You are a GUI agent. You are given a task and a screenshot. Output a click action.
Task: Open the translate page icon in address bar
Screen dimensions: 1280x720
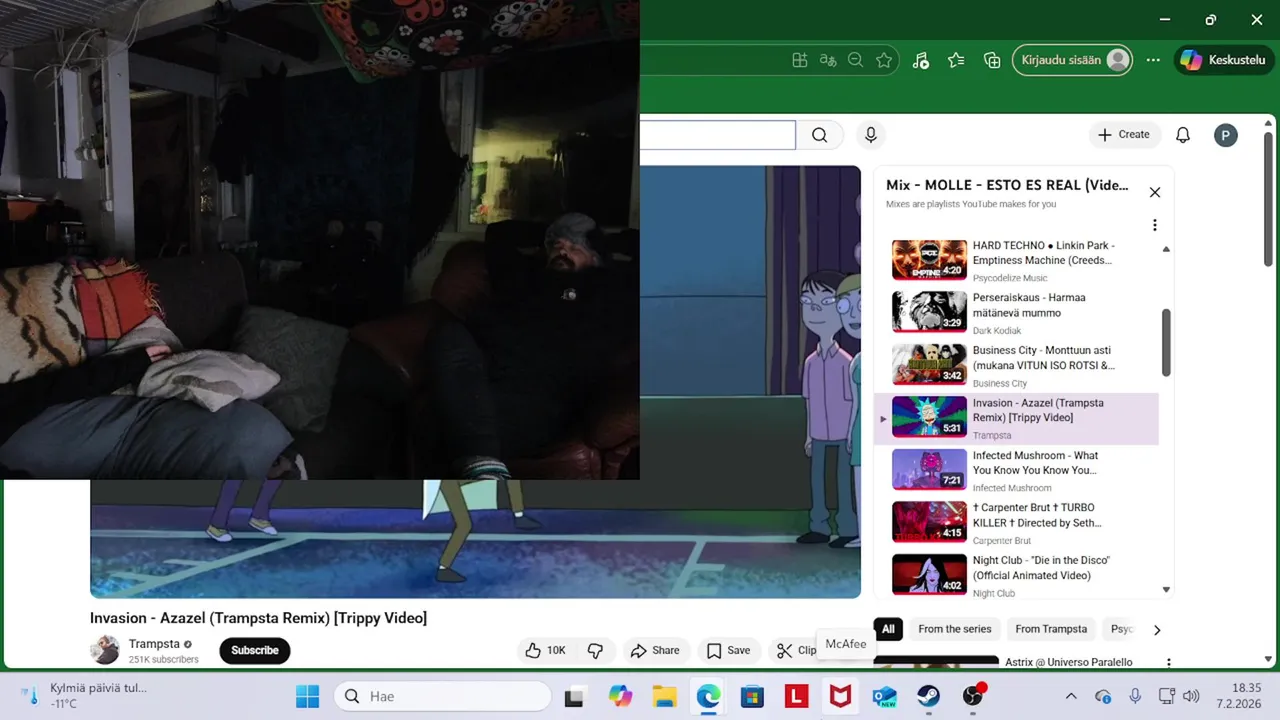point(827,60)
